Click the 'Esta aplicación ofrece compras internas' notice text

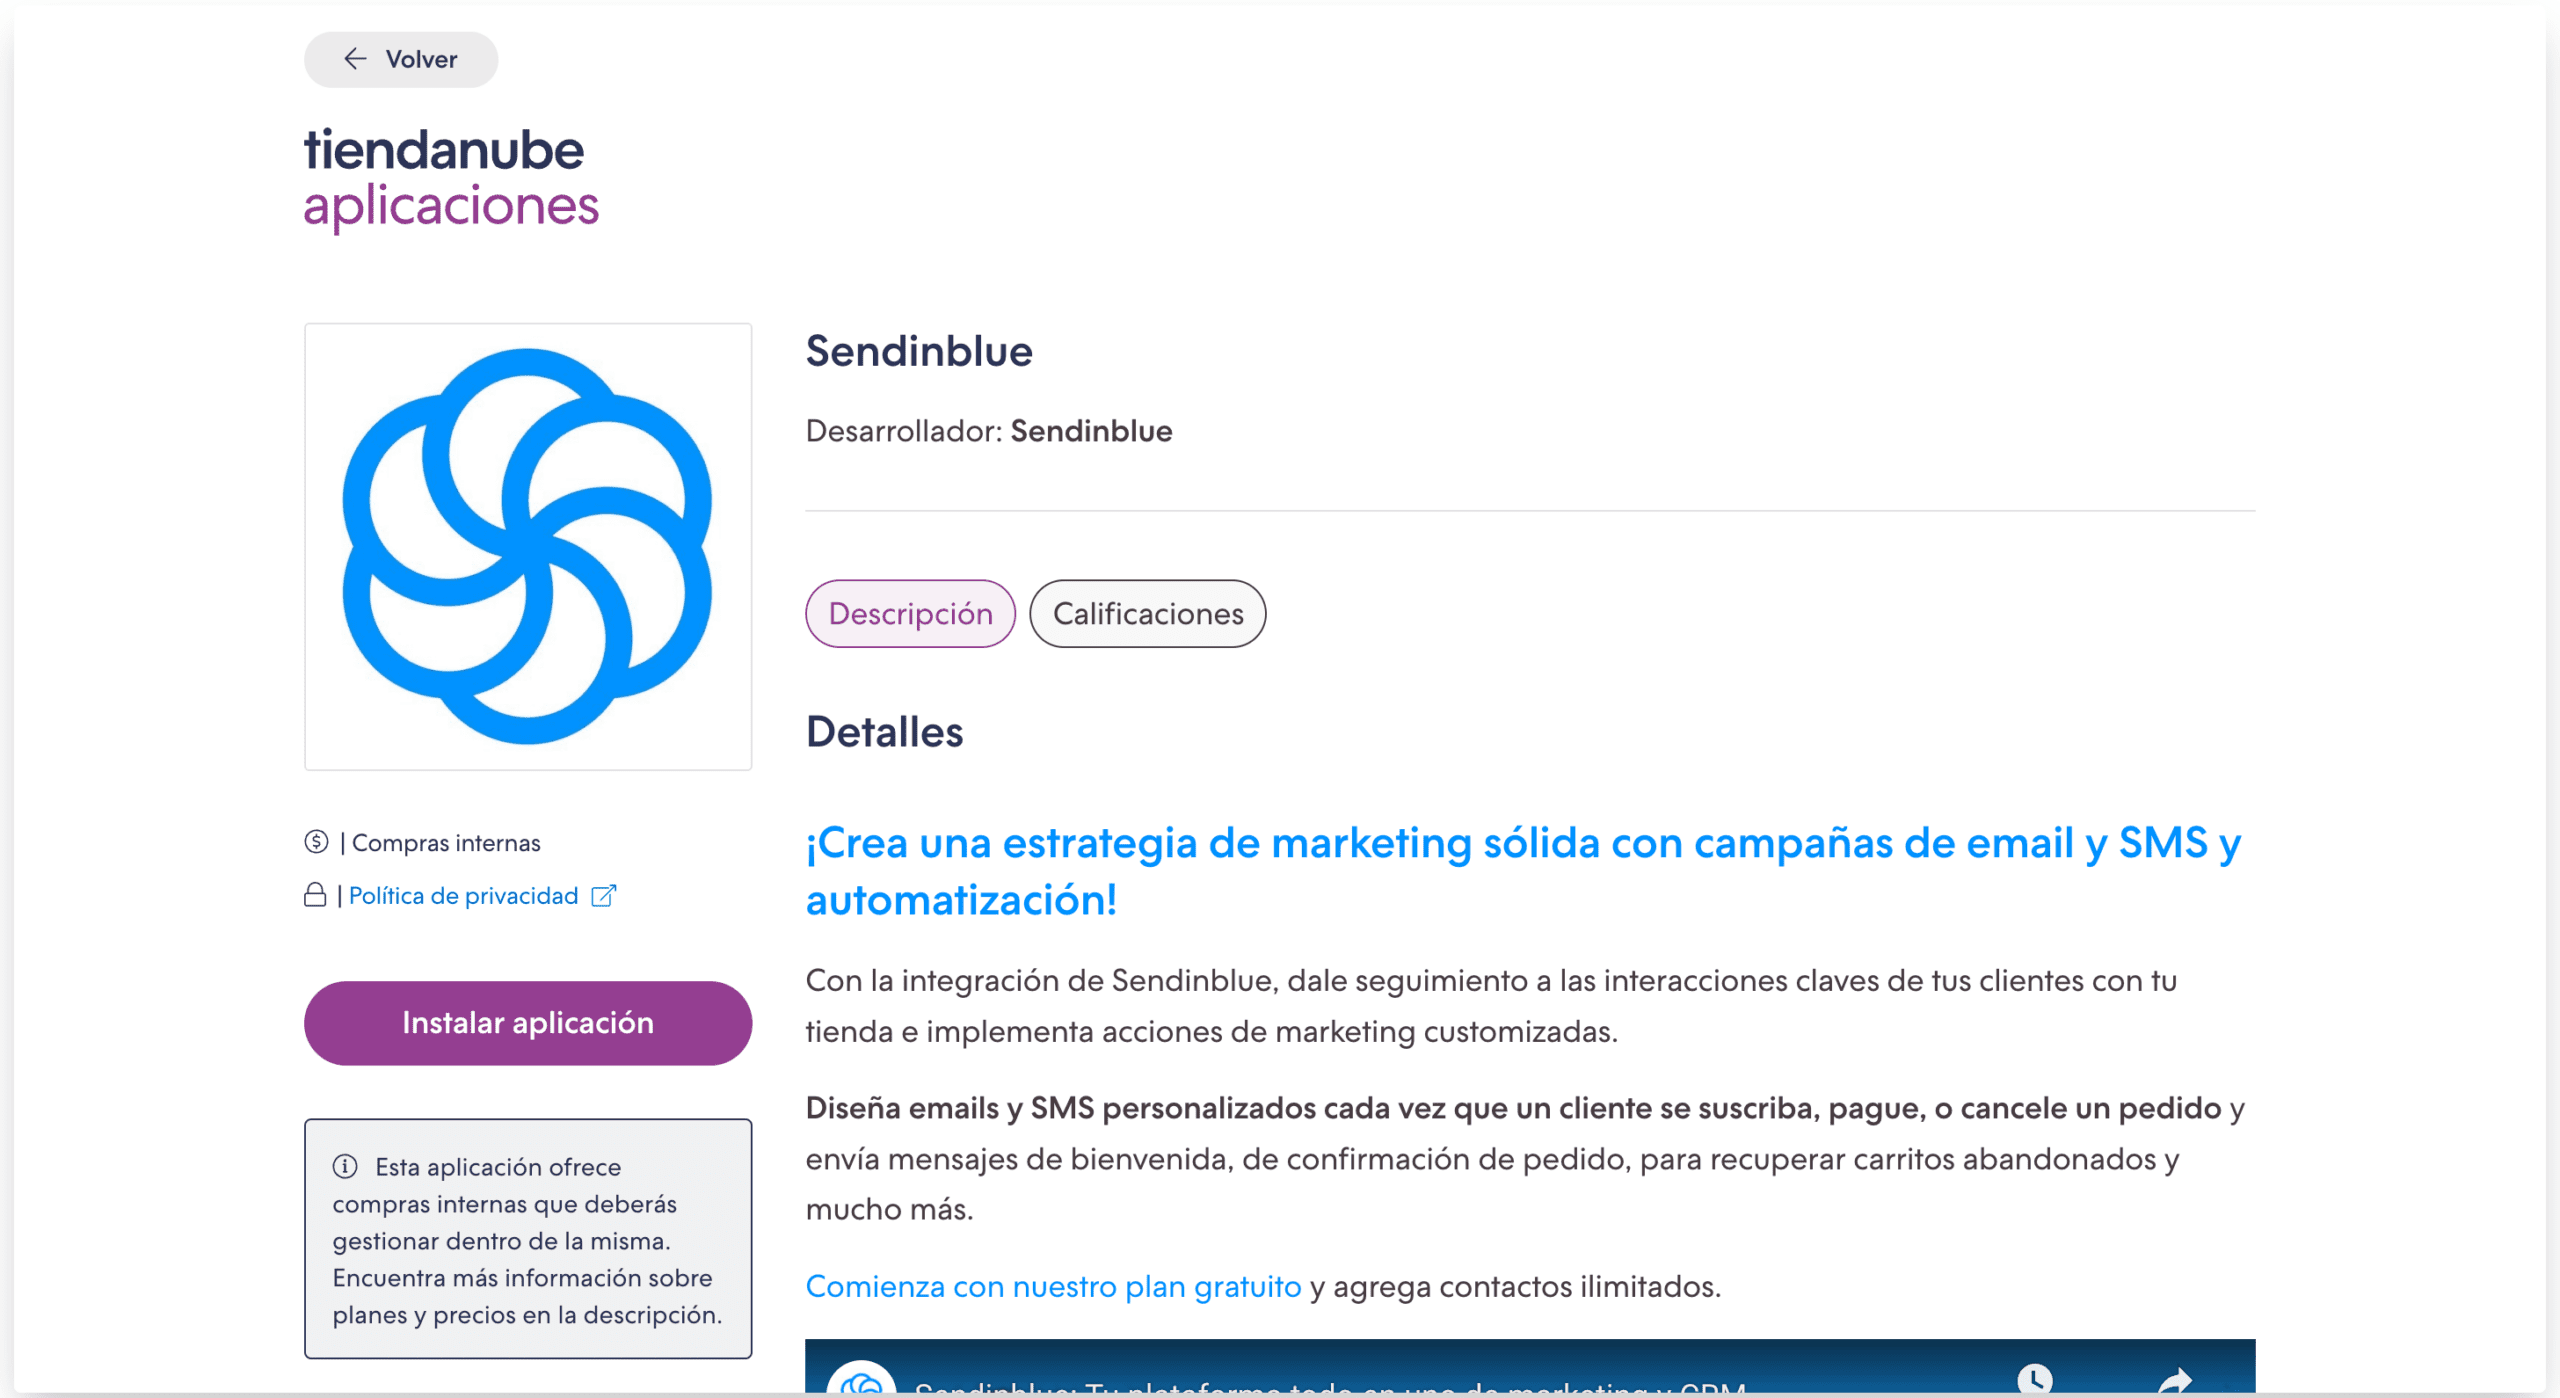[x=527, y=1240]
